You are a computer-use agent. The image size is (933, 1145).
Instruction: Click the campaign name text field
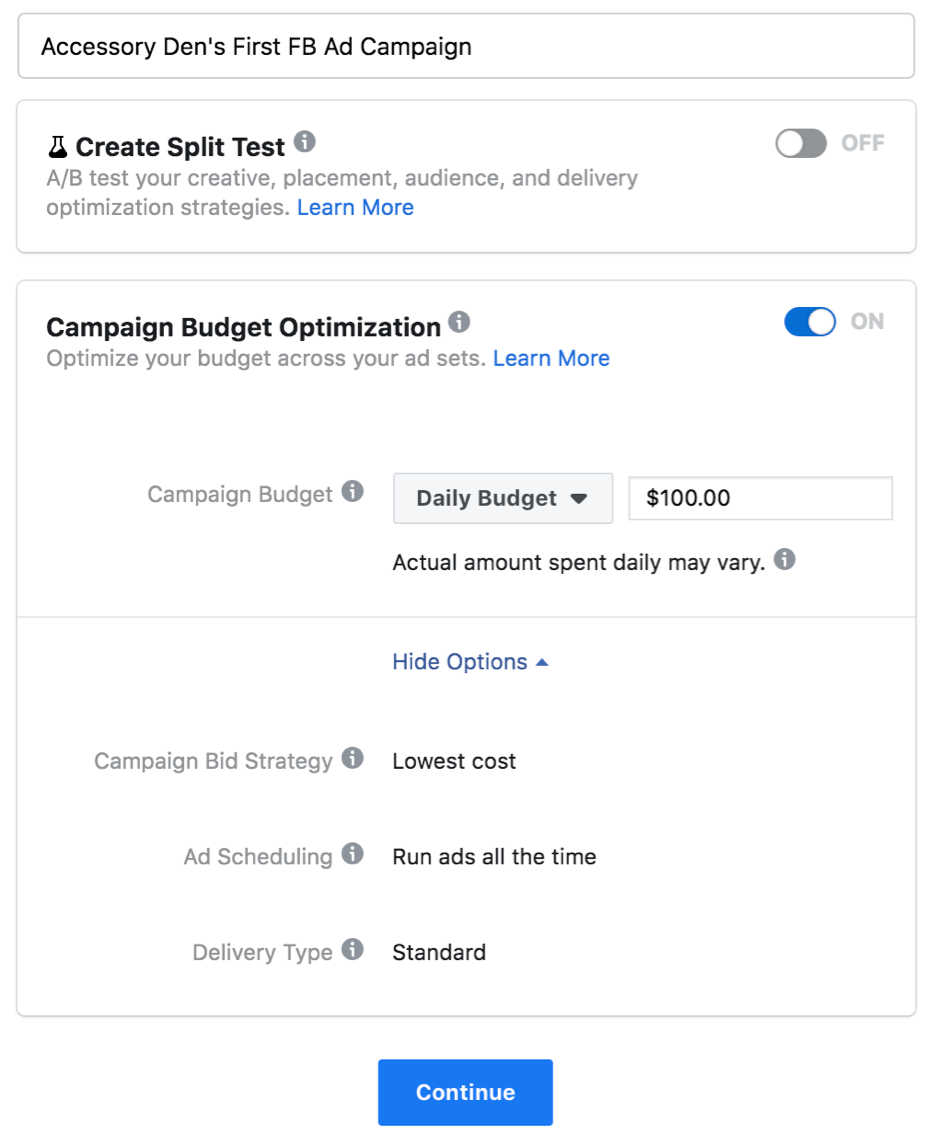pyautogui.click(x=466, y=46)
